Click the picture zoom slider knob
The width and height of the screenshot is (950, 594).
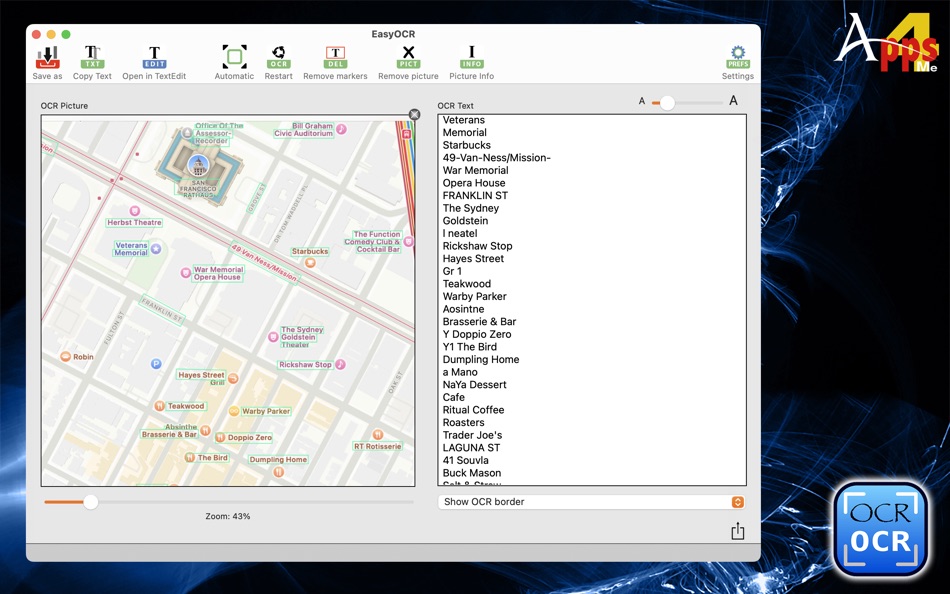pos(91,502)
